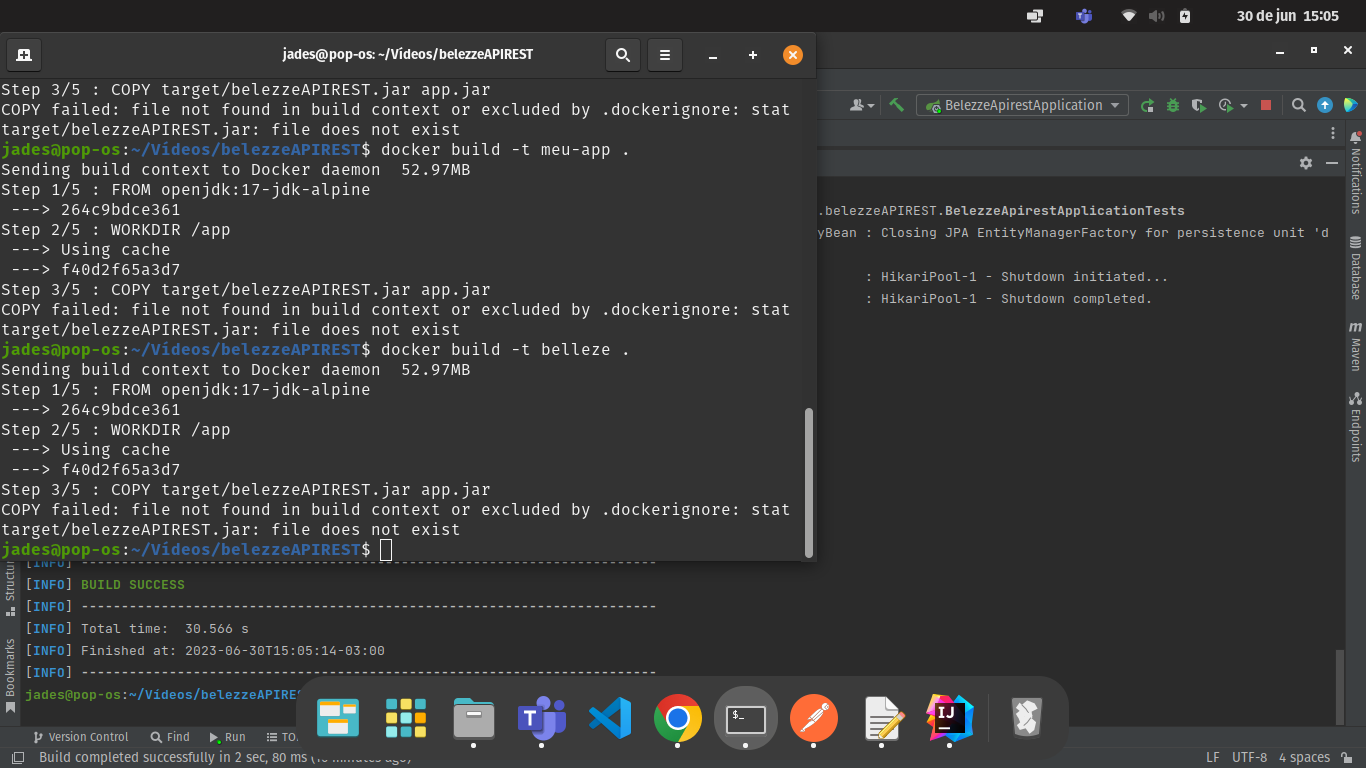Change UTF-8 file encoding in status bar
This screenshot has width=1366, height=768.
pyautogui.click(x=1250, y=758)
